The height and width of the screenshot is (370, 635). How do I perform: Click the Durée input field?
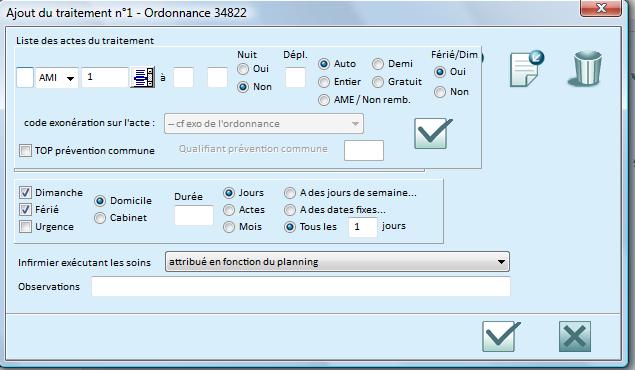coord(194,215)
